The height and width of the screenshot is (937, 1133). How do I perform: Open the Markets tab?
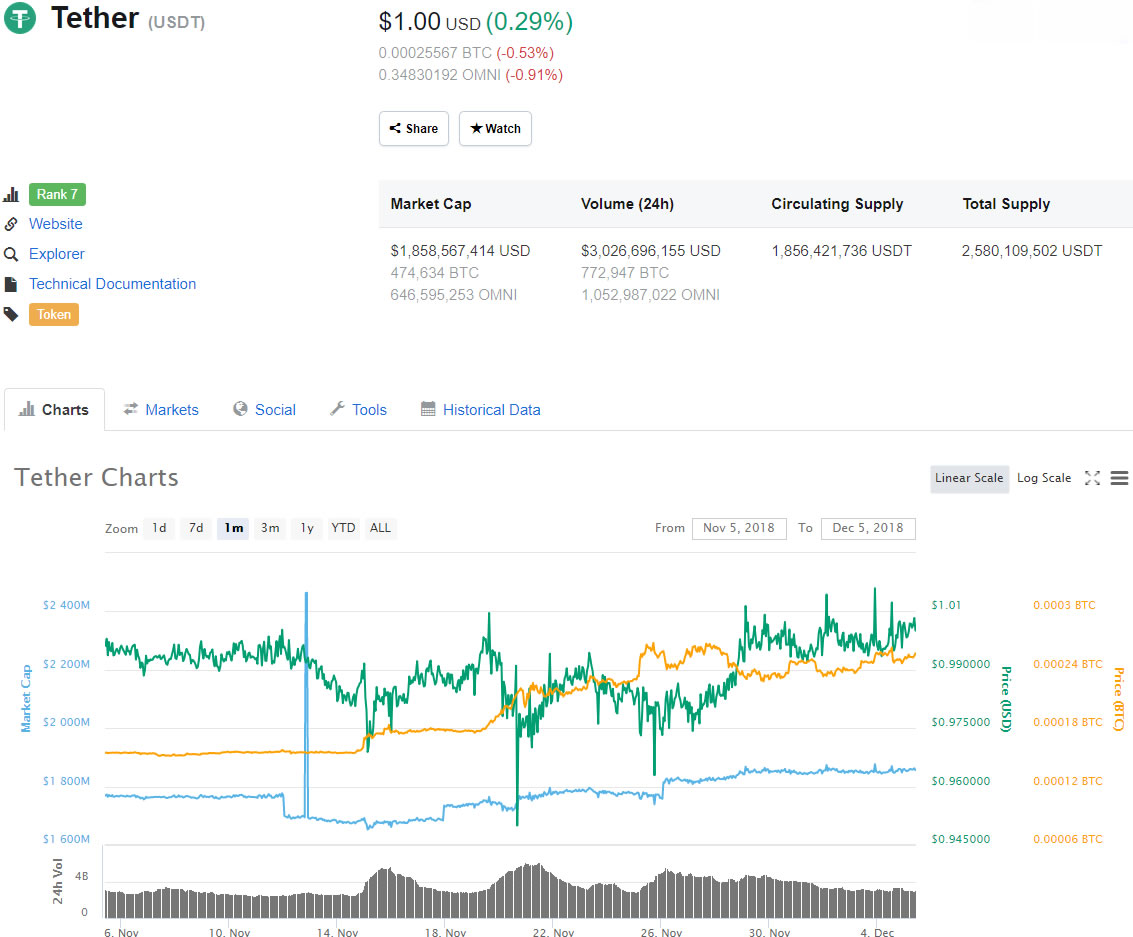tap(161, 410)
